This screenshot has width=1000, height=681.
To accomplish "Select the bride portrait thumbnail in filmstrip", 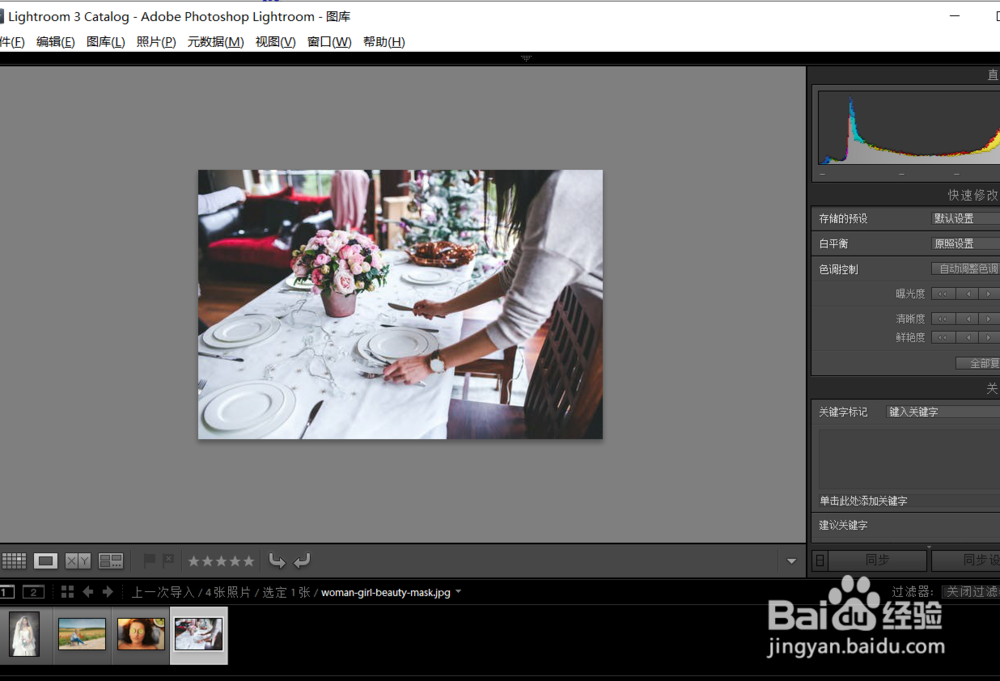I will [24, 634].
